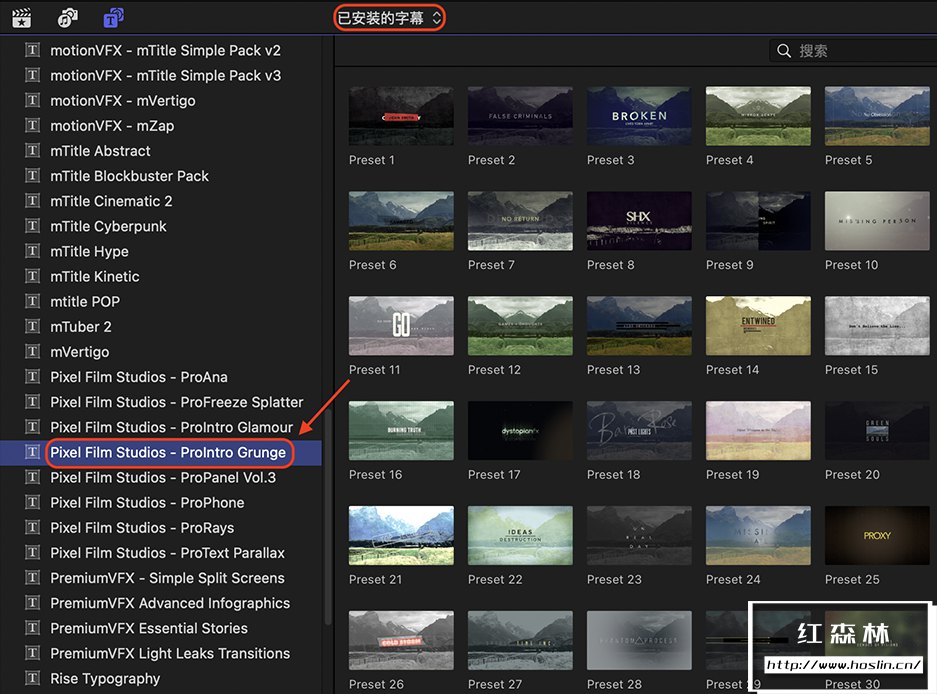937x694 pixels.
Task: Select mTitle Abstract category
Action: tap(100, 151)
